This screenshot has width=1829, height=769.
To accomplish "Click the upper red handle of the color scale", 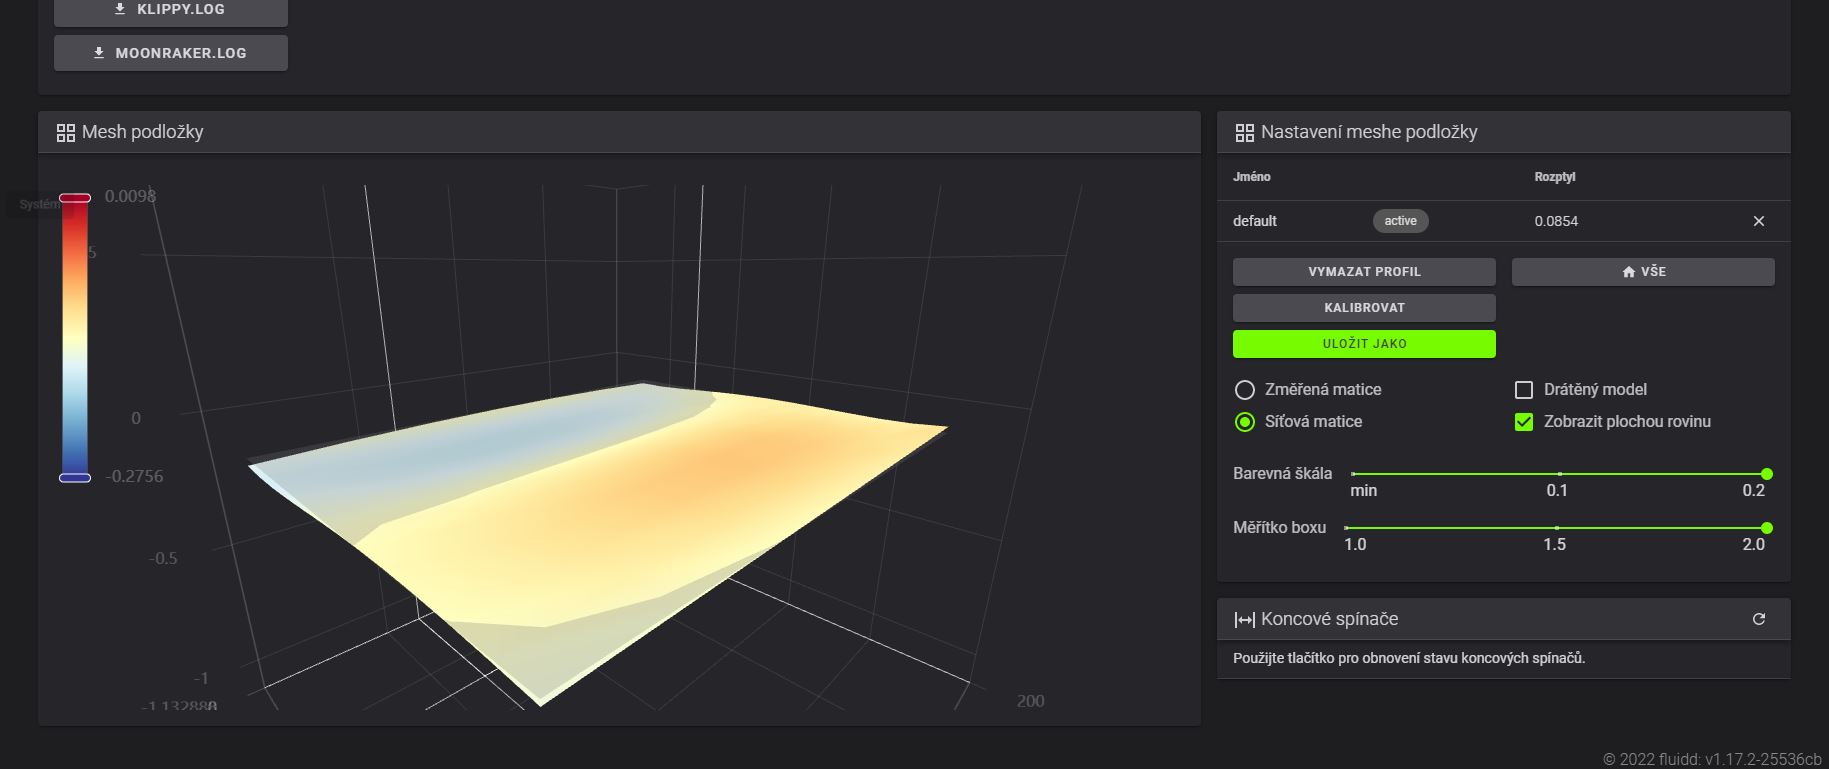I will (75, 198).
